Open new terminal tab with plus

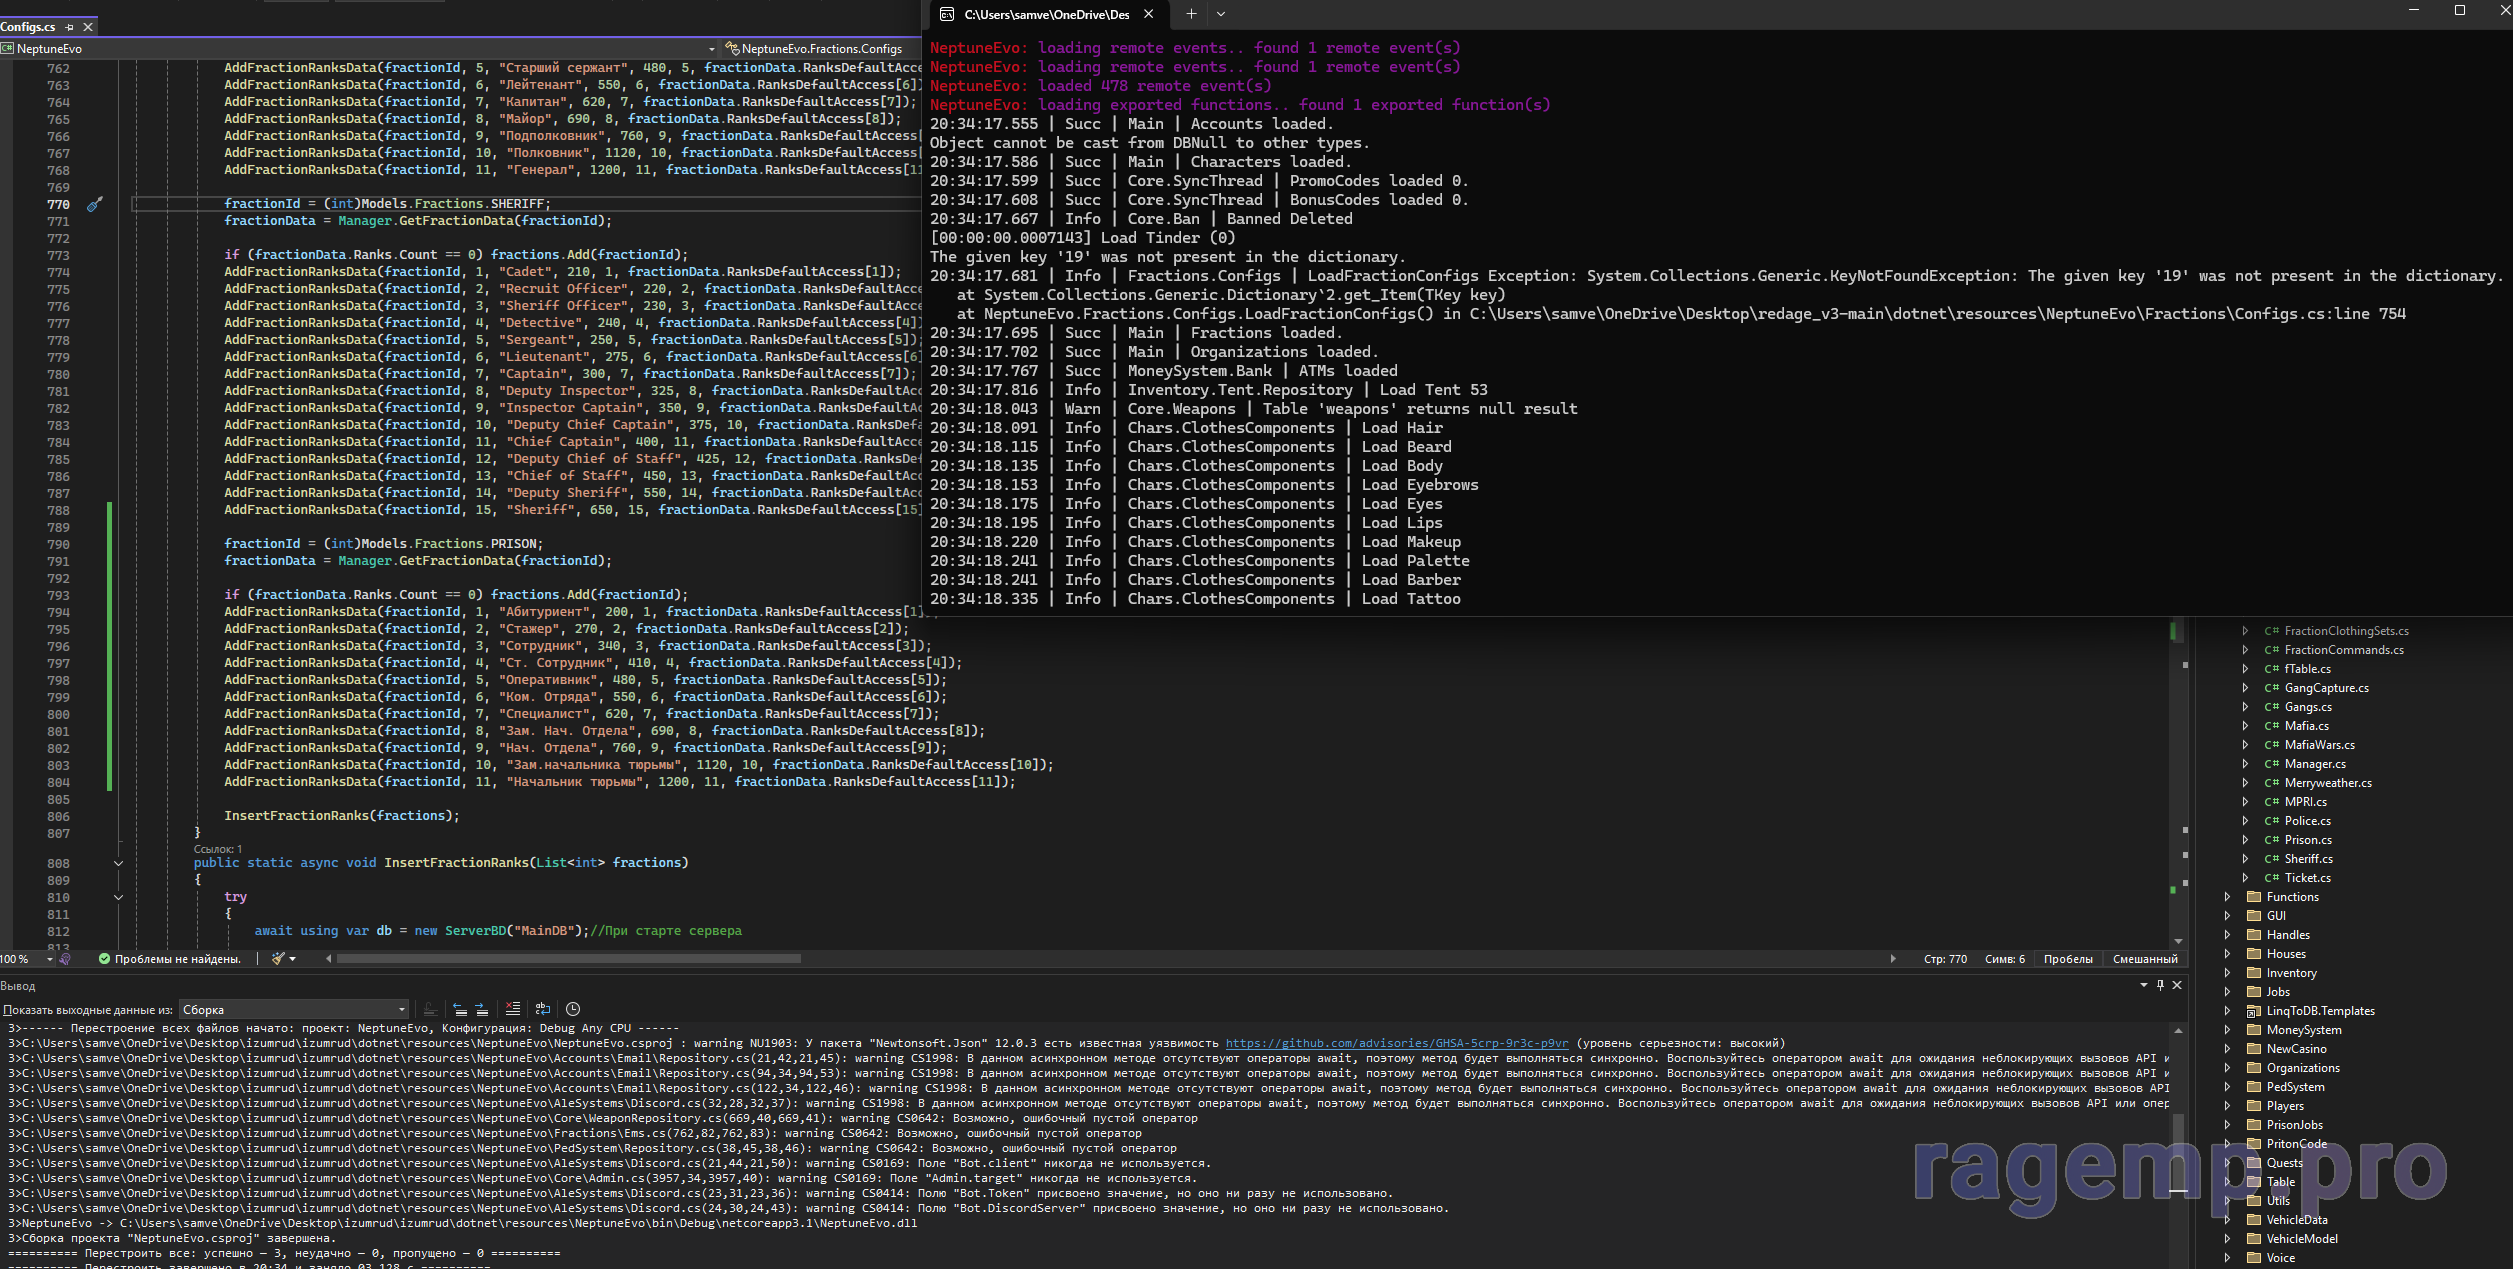tap(1190, 14)
